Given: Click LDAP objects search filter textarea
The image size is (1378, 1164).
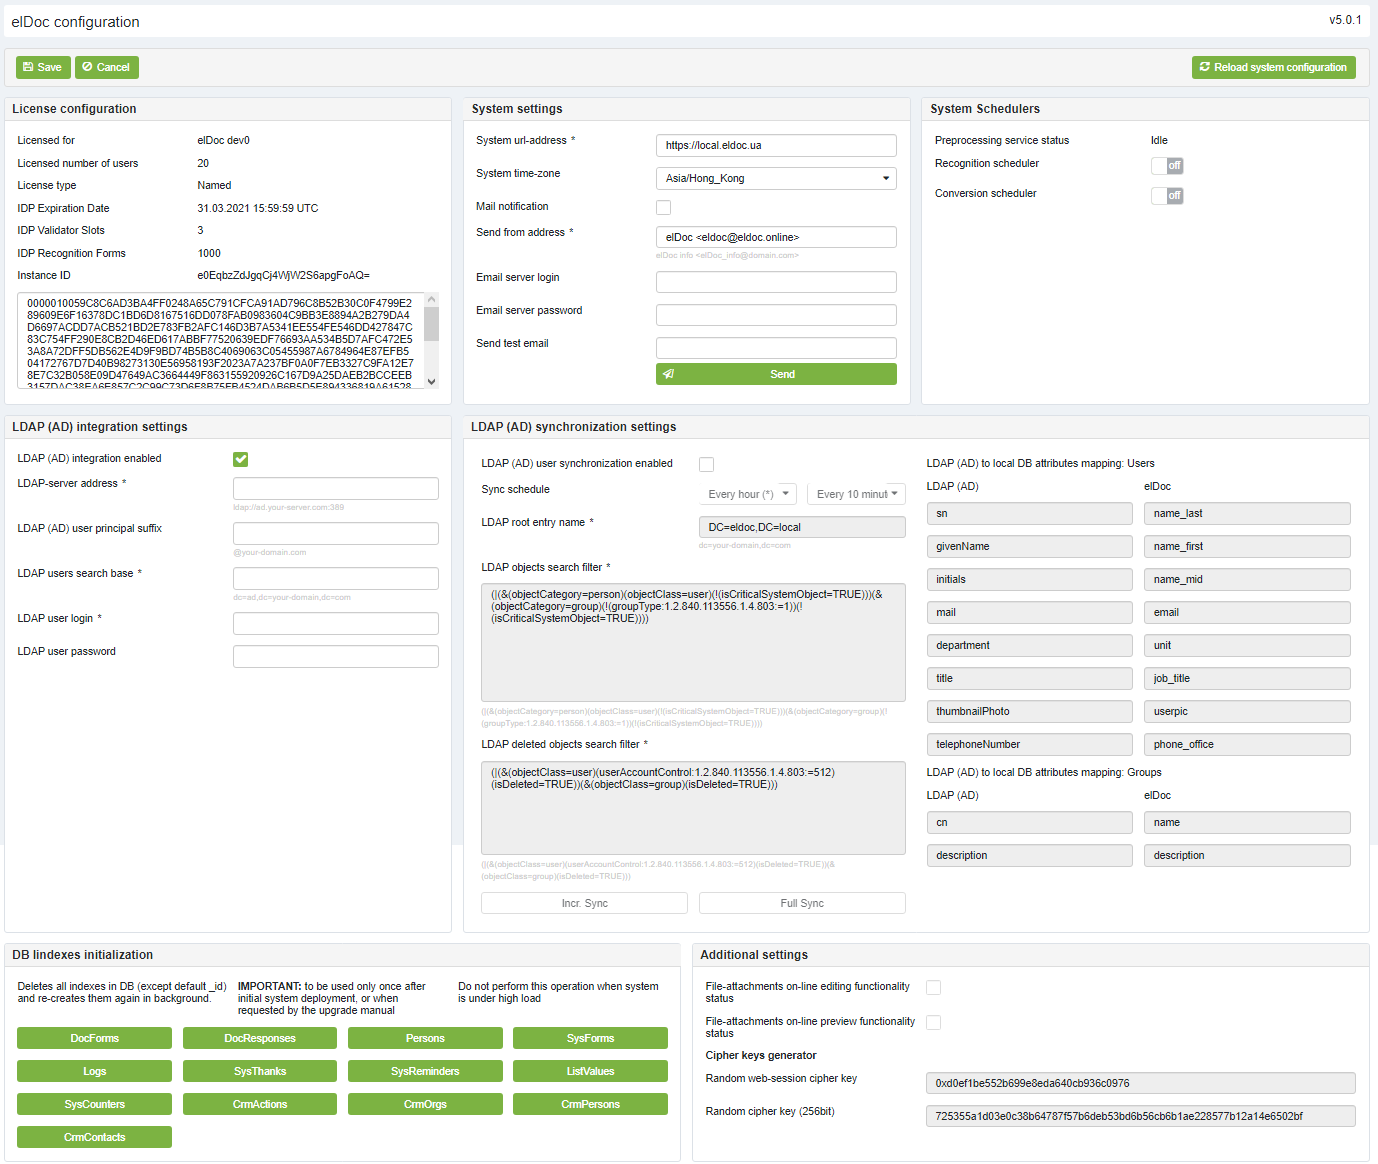Looking at the screenshot, I should click(x=693, y=642).
